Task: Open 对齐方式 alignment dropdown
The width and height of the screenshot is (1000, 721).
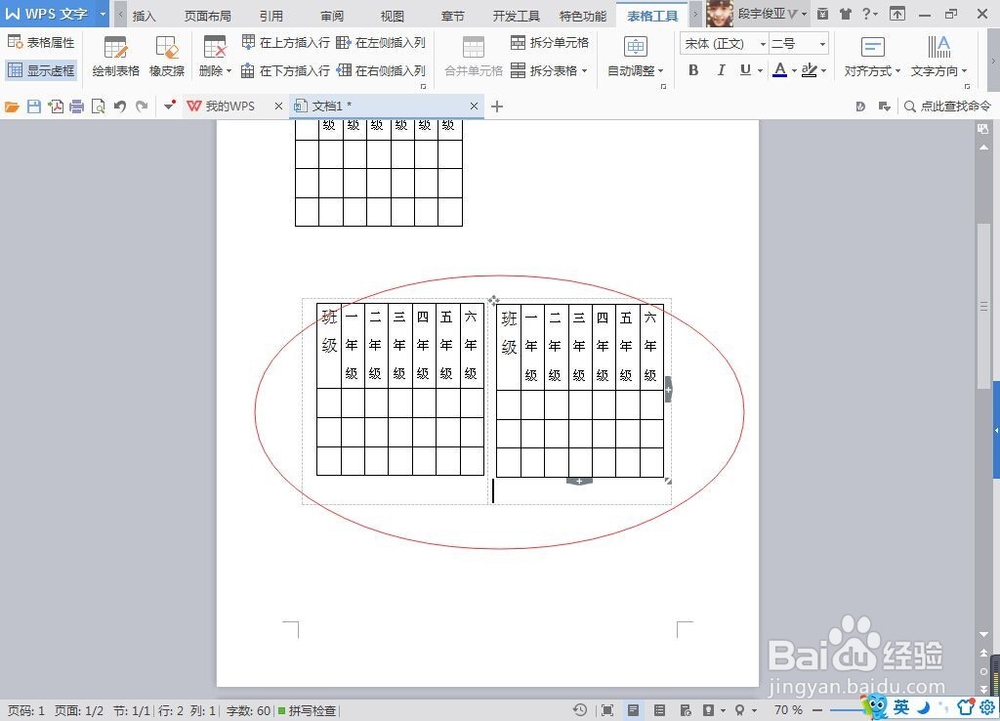Action: tap(872, 57)
